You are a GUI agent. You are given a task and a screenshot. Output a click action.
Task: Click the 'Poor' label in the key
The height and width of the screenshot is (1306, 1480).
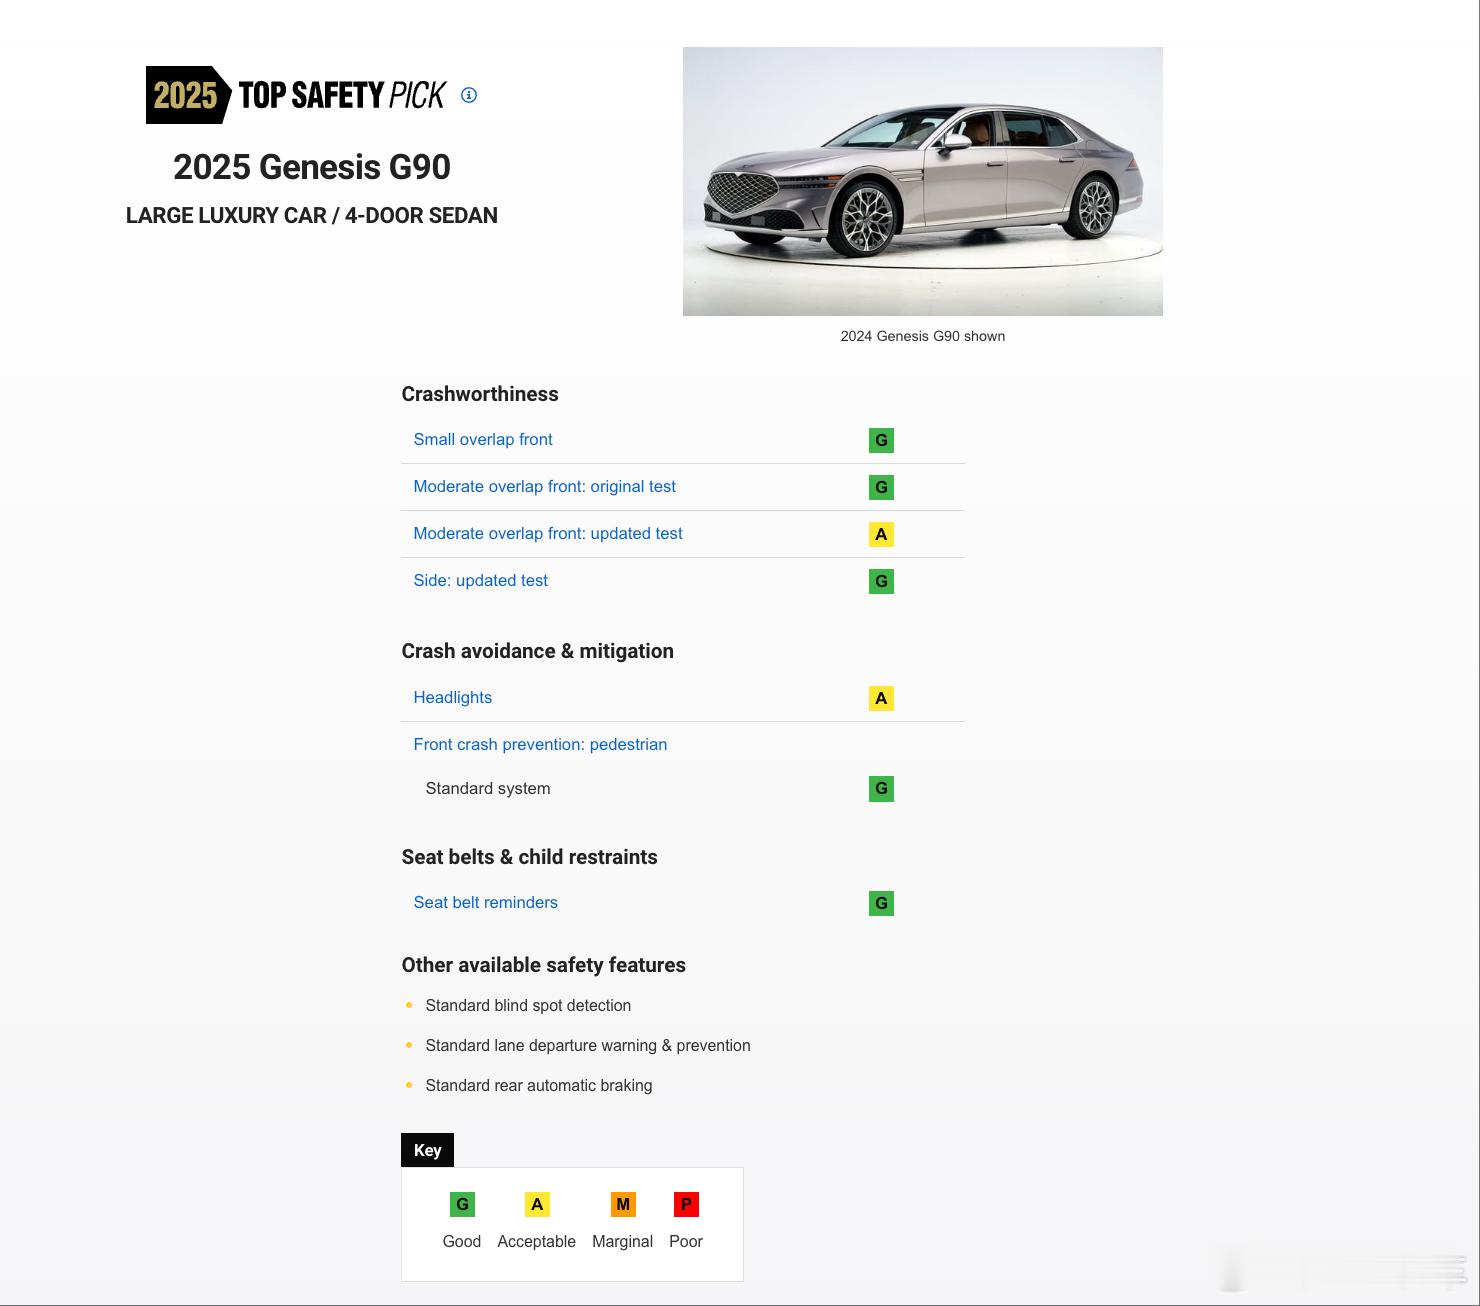click(686, 1241)
